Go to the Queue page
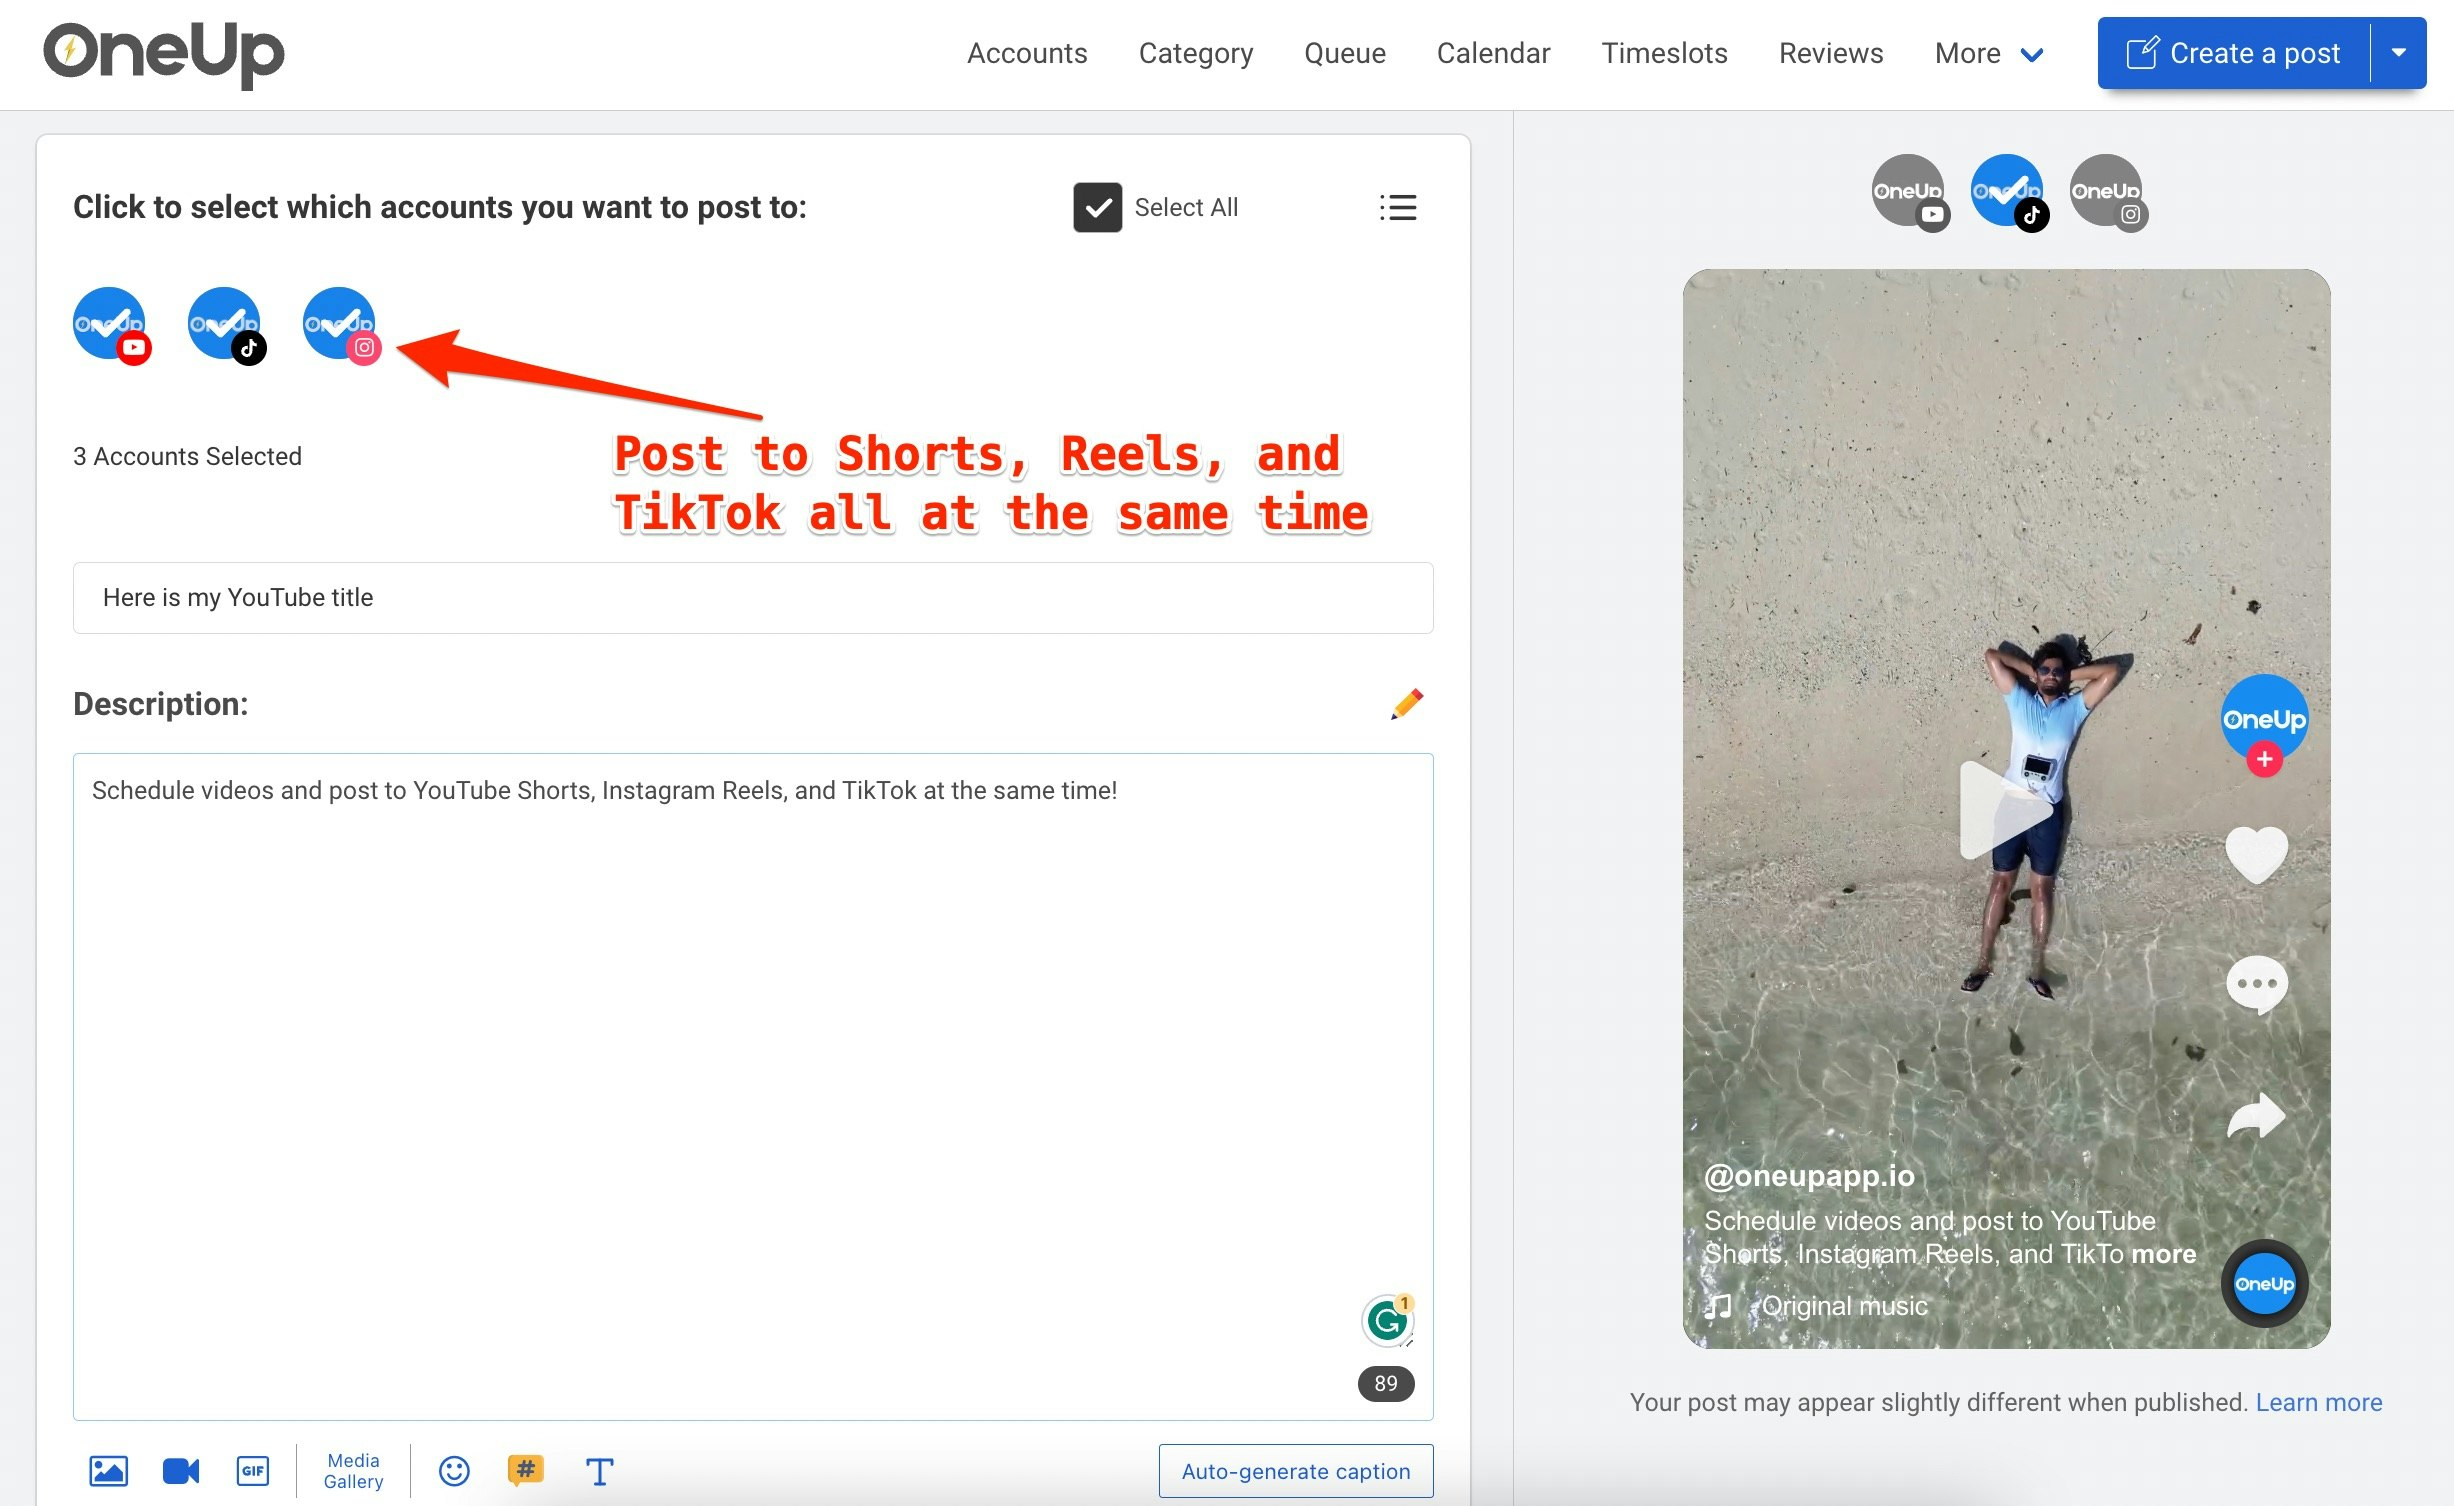 tap(1344, 53)
